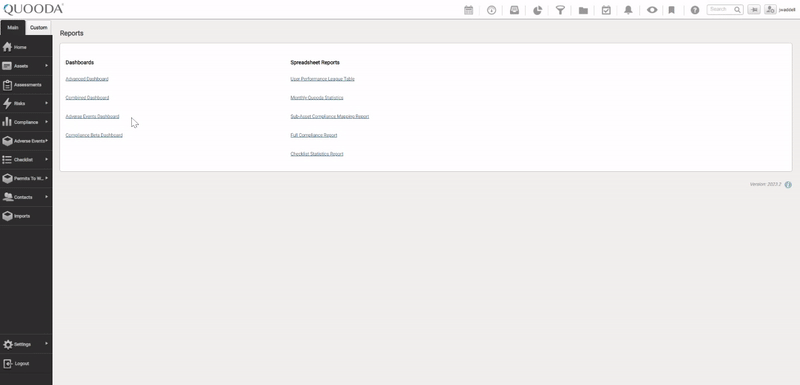Expand the Adverse Events submenu arrow

(x=47, y=140)
